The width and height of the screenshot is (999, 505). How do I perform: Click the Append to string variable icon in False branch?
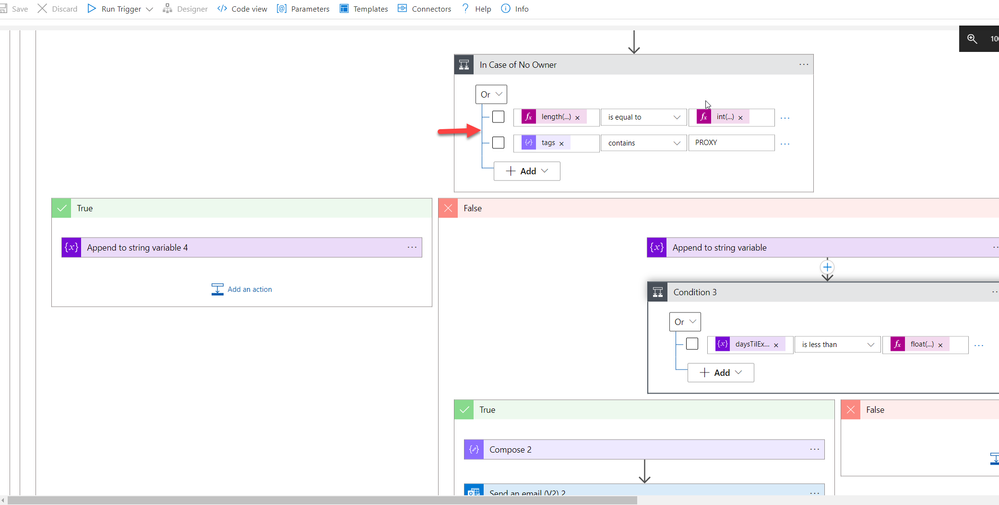[657, 248]
